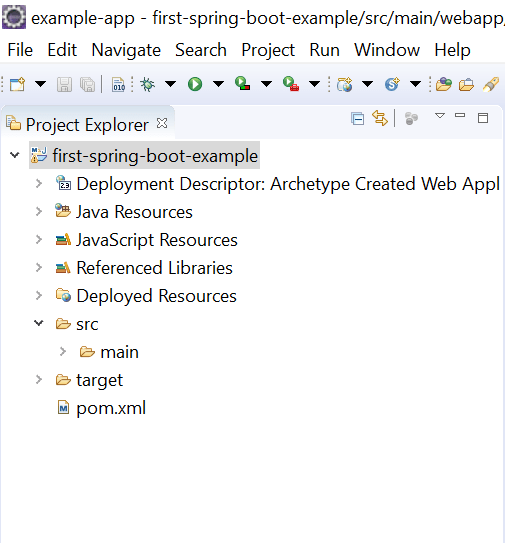Image resolution: width=505 pixels, height=543 pixels.
Task: Open the Project Explorer View Menu triangle
Action: coord(440,116)
